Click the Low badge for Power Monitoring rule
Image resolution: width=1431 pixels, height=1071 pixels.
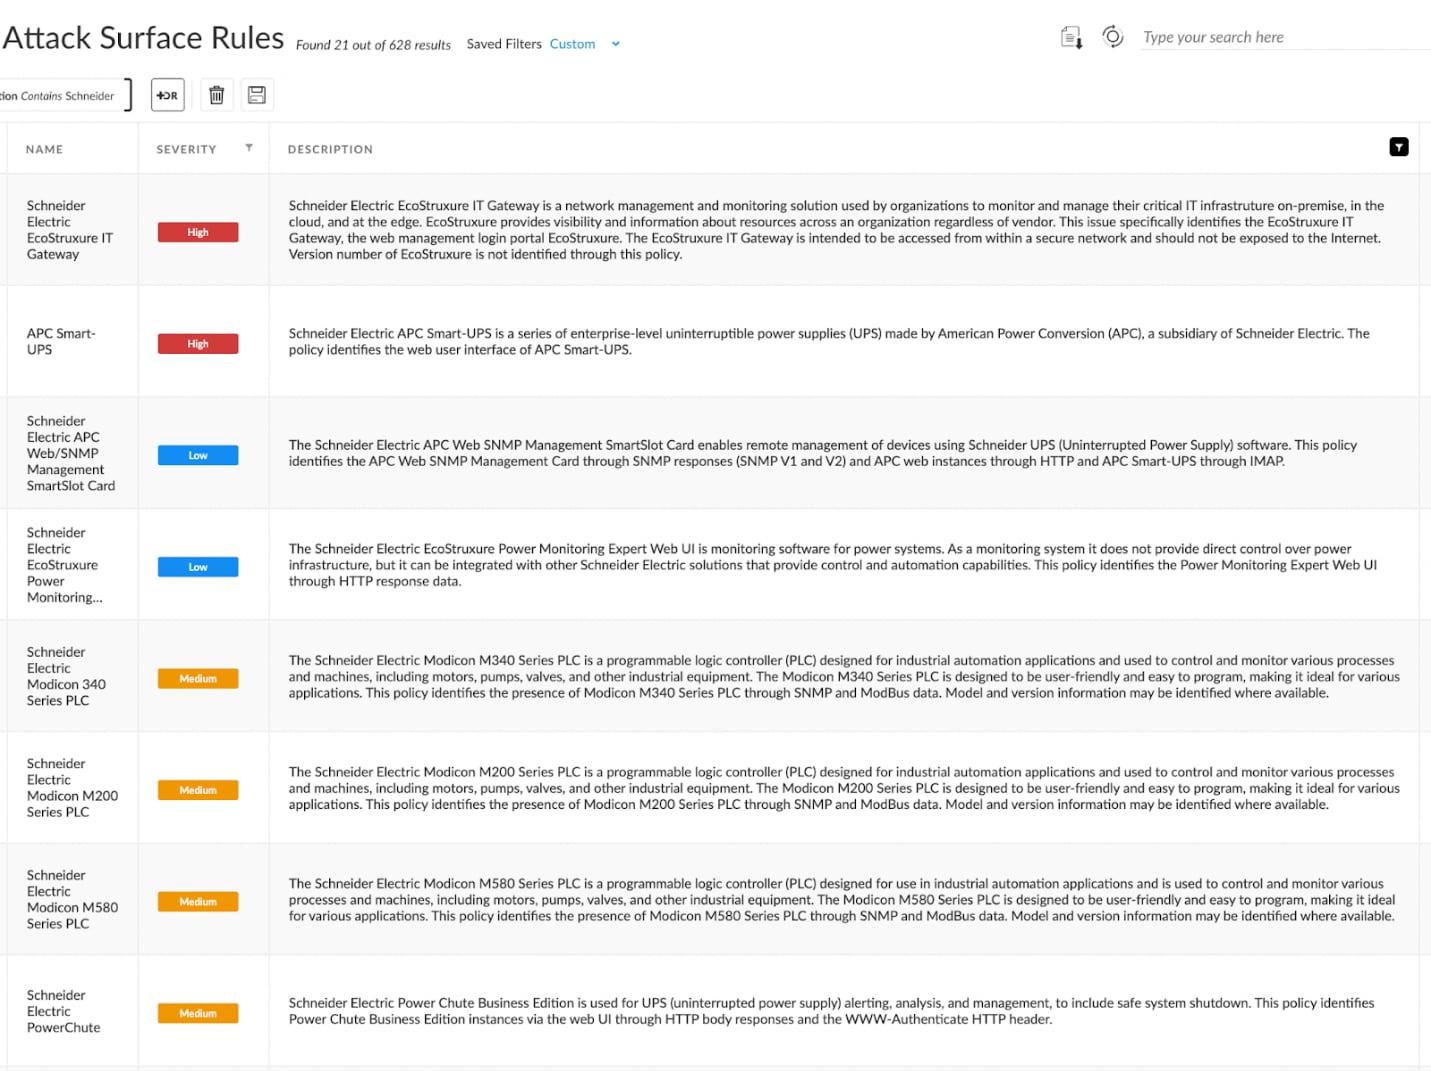click(198, 567)
